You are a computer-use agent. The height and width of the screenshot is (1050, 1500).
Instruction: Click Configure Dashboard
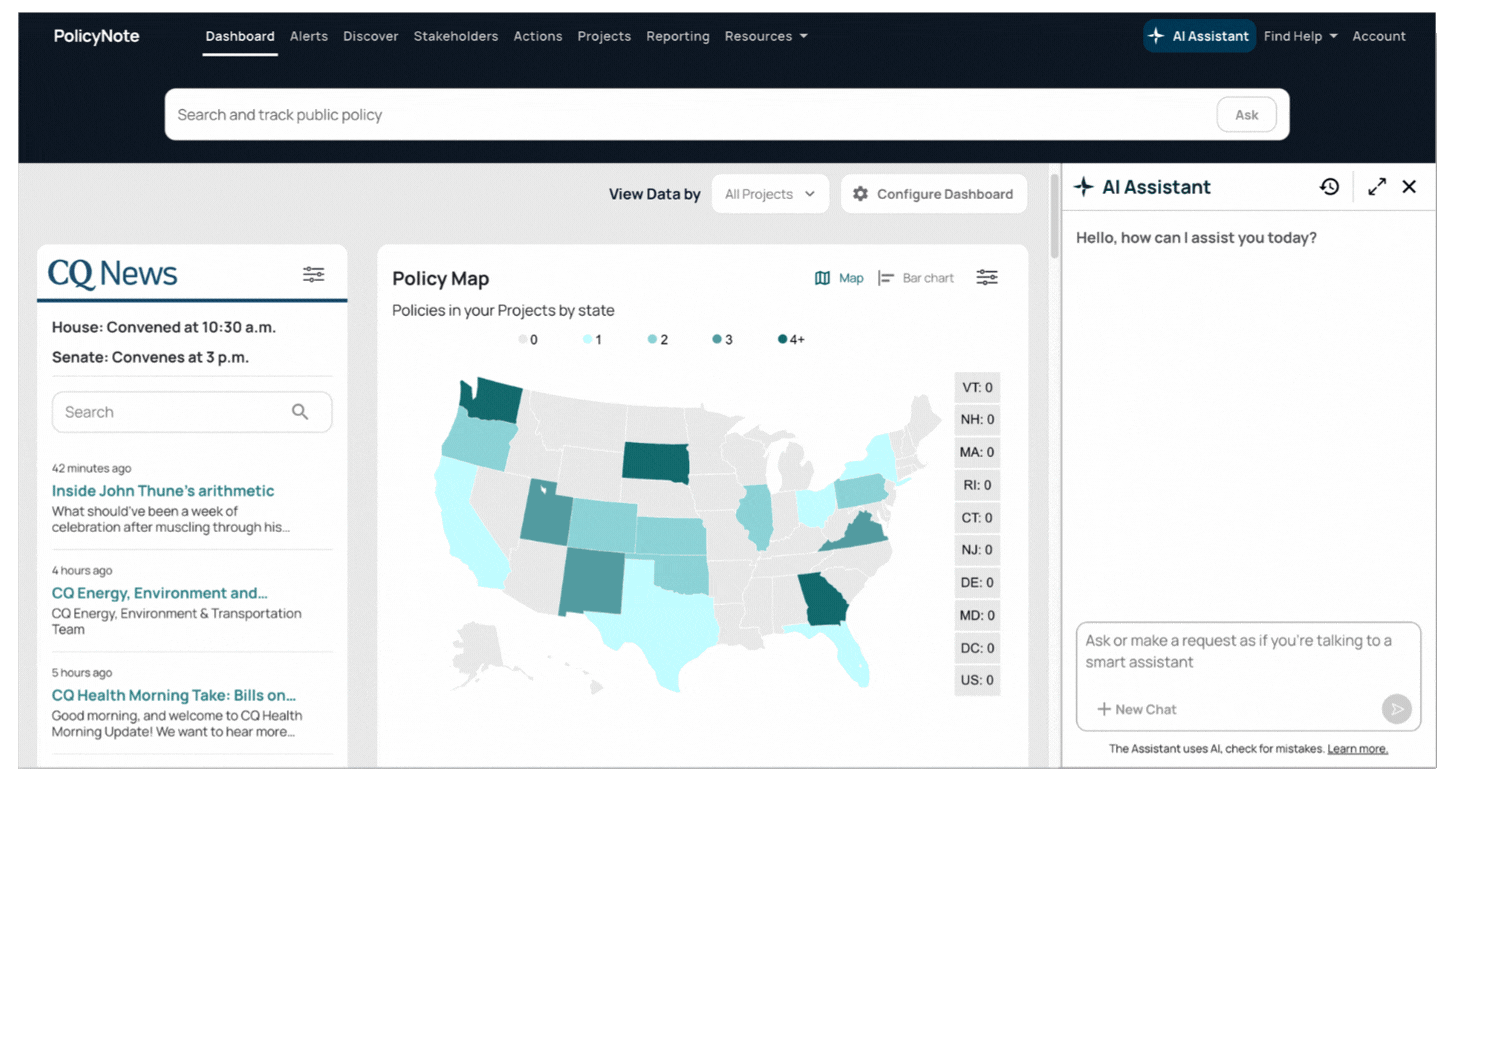tap(934, 194)
